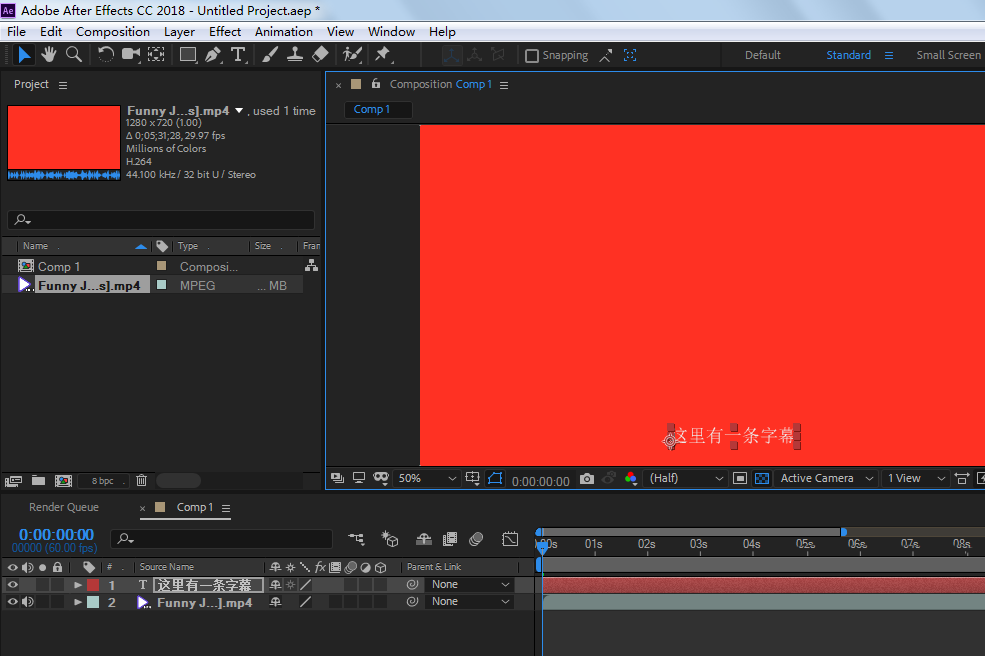The image size is (985, 656).
Task: Select the Clone Stamp tool
Action: tap(295, 55)
